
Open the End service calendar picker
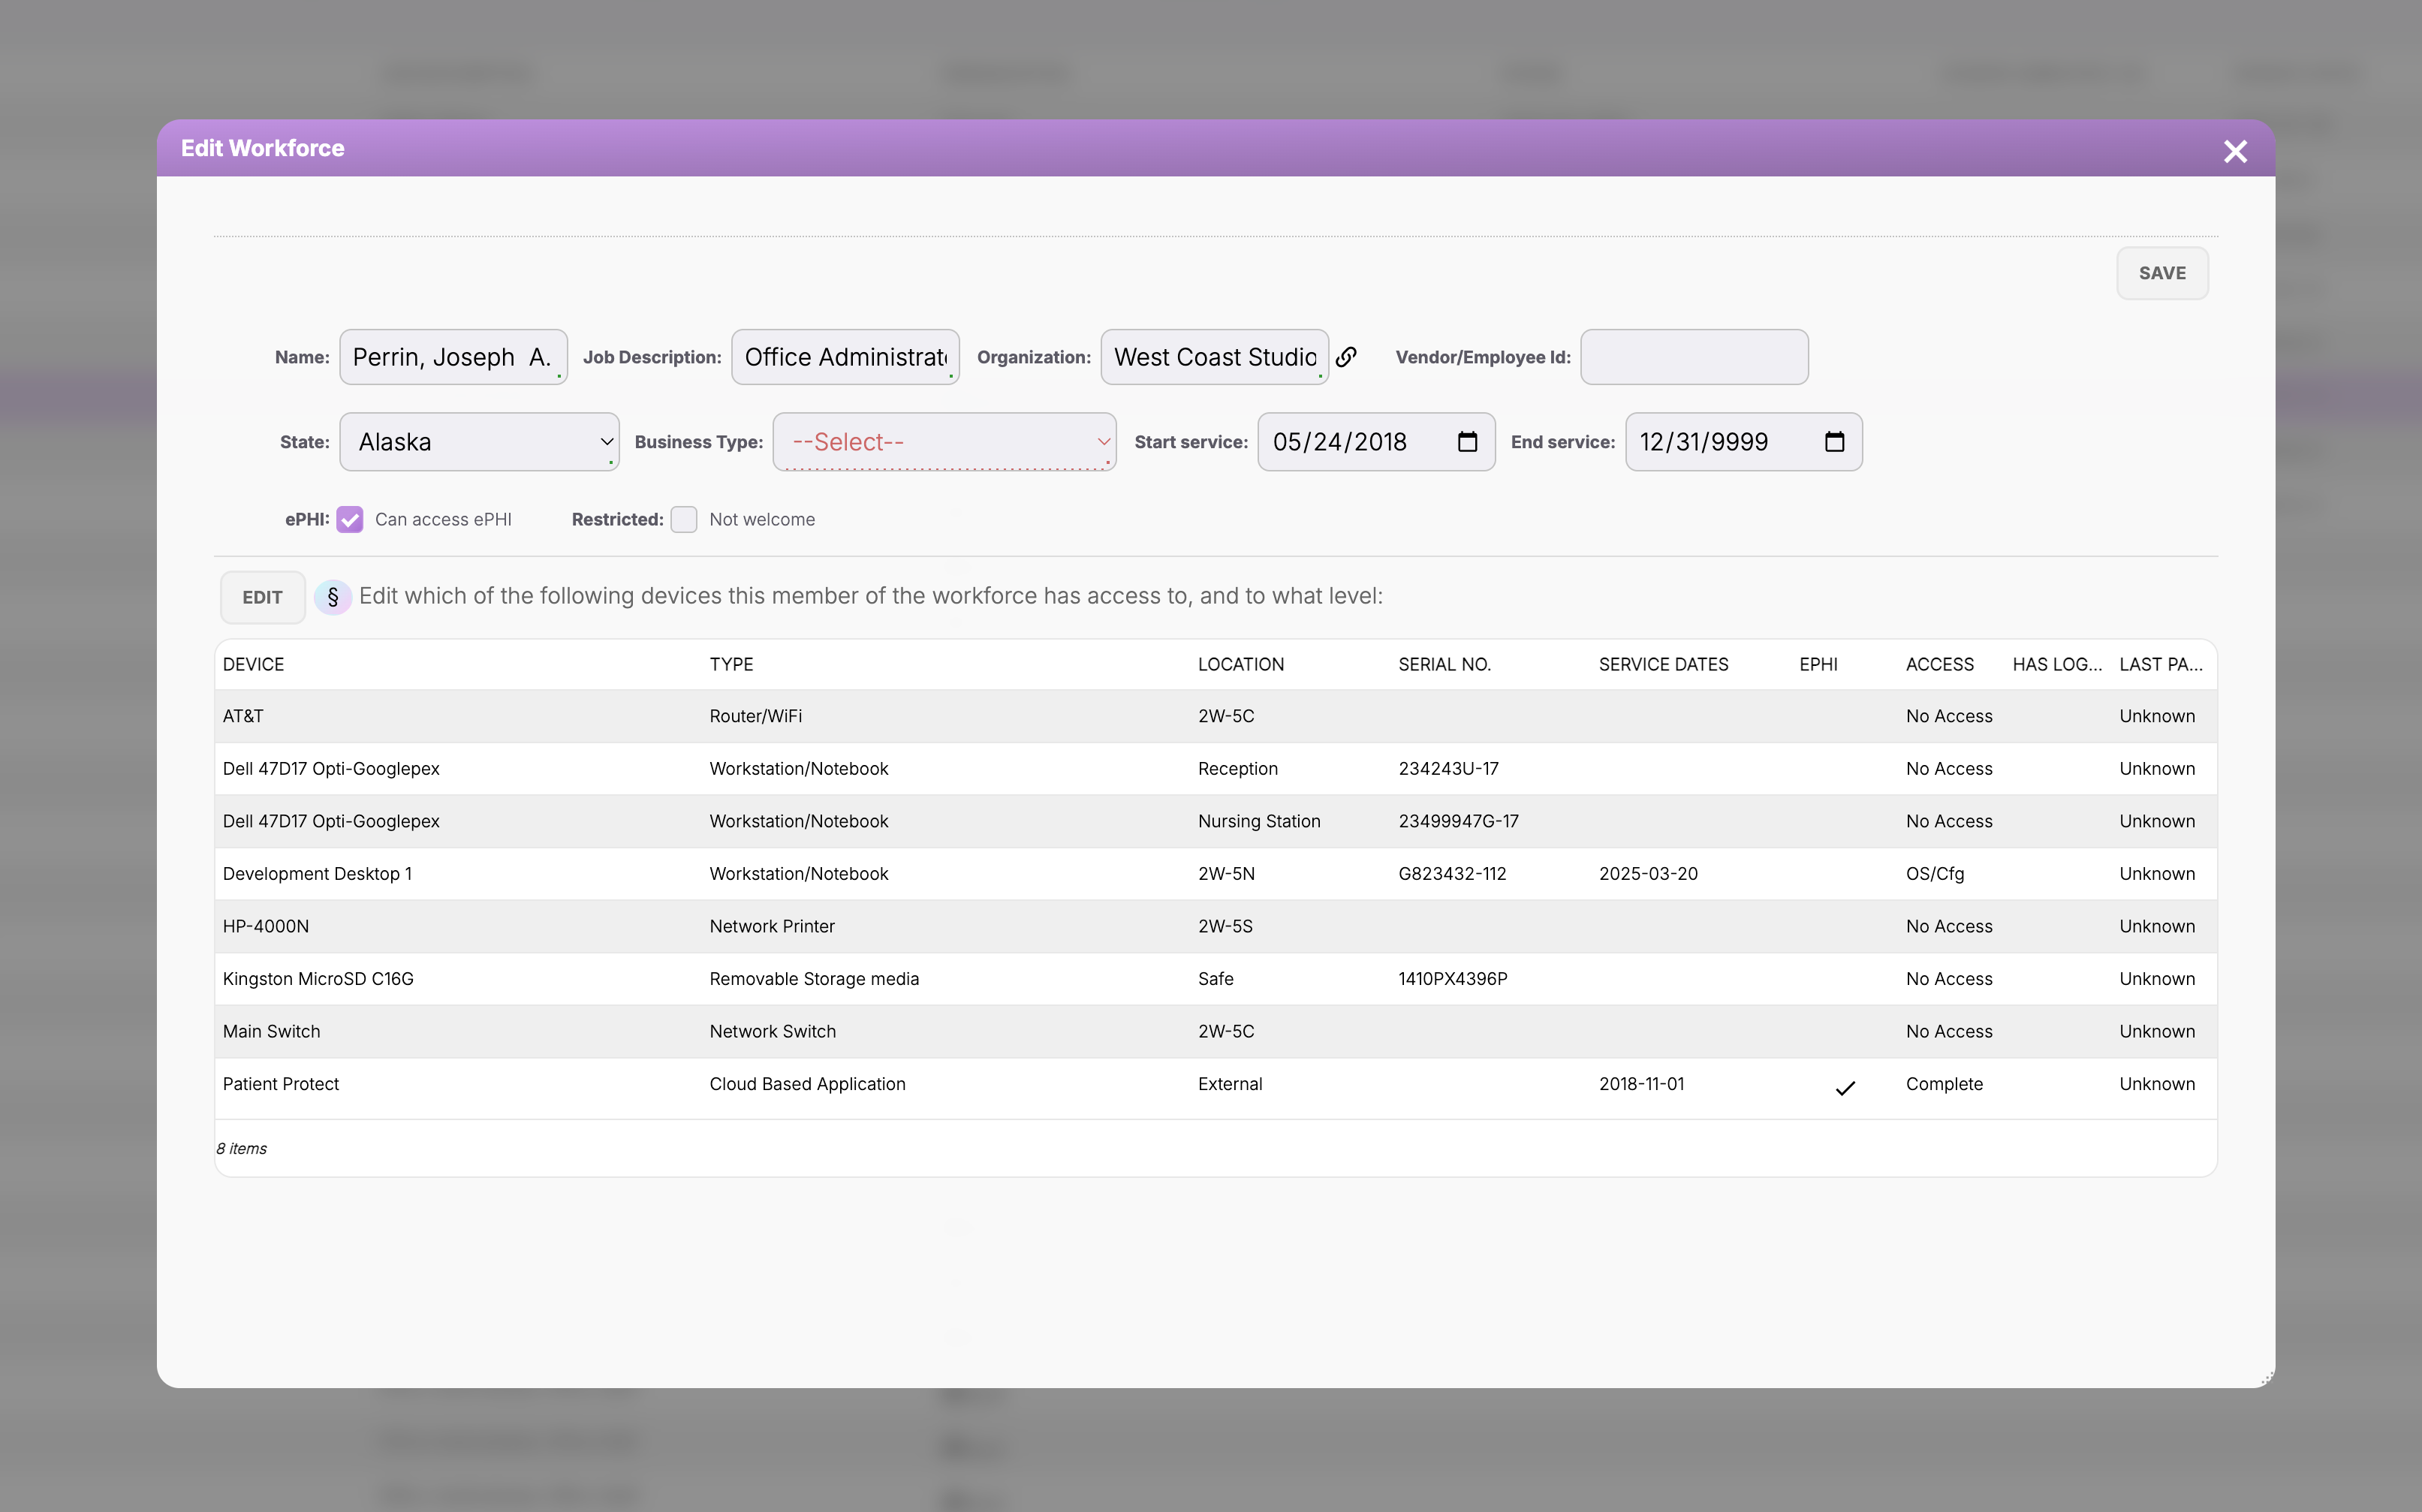tap(1834, 442)
